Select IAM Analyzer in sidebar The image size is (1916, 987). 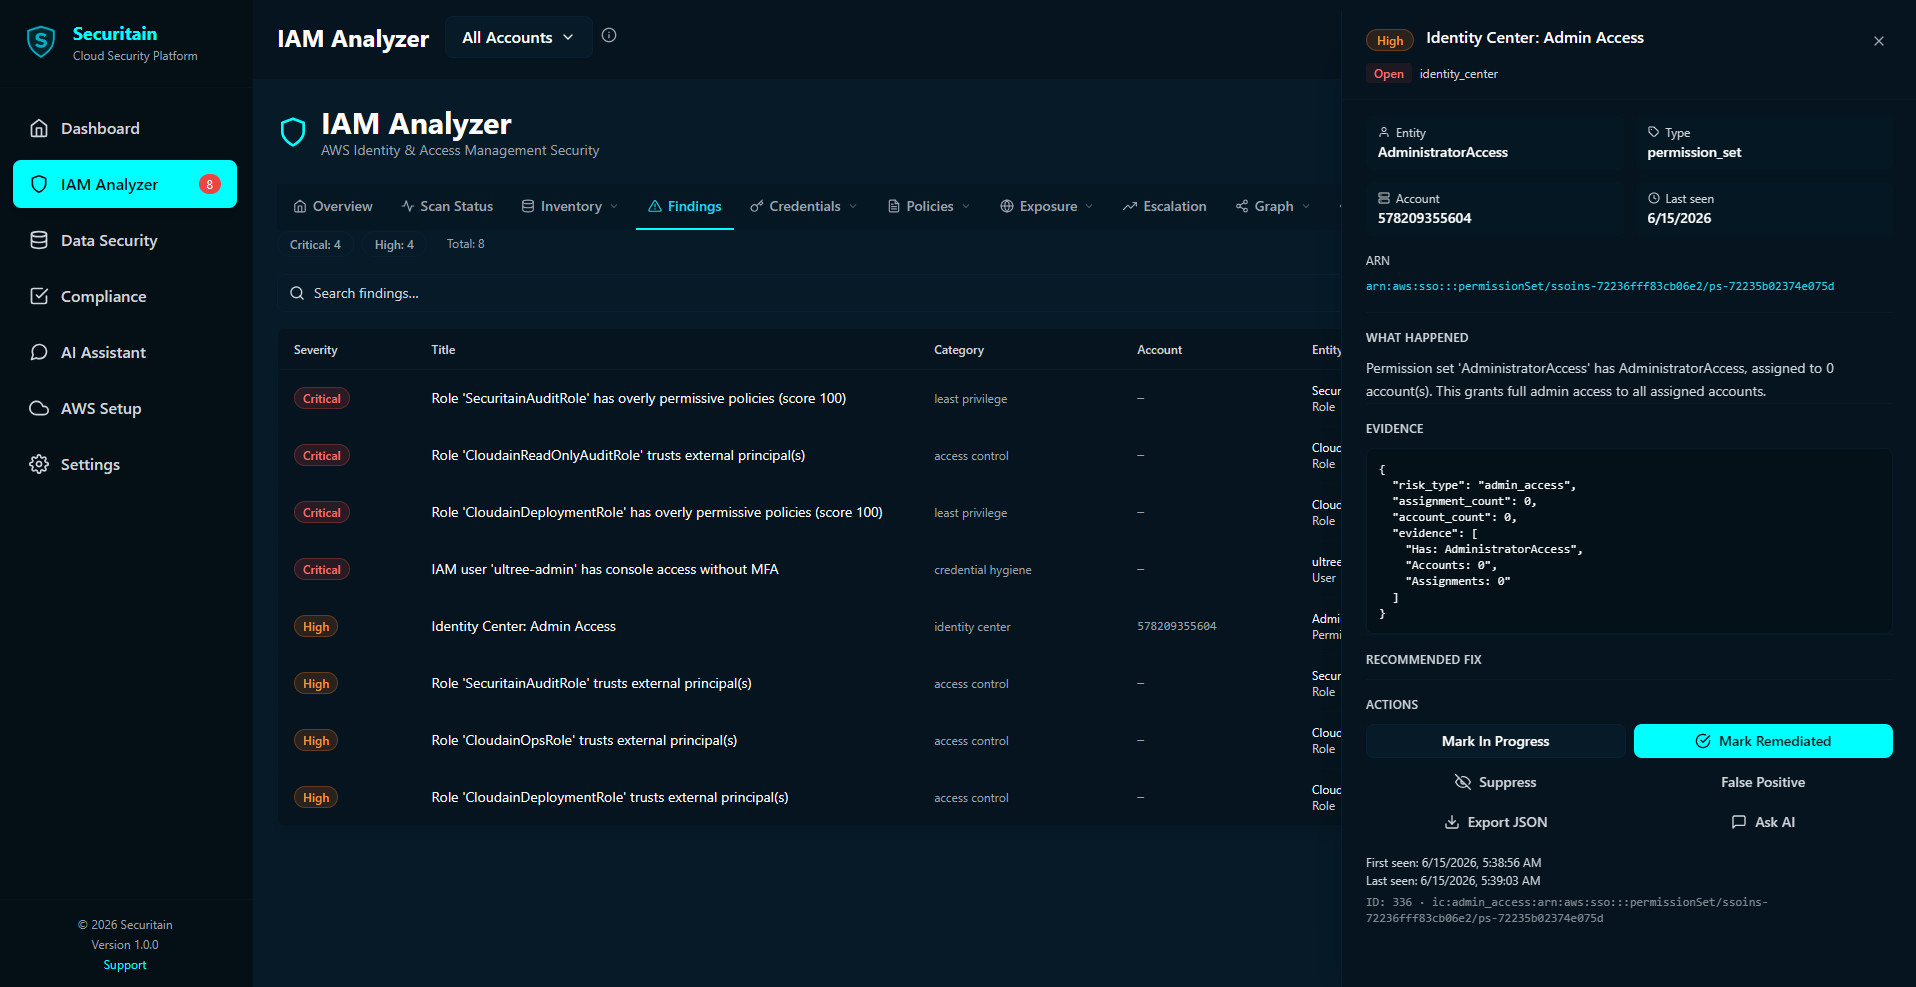(x=125, y=184)
